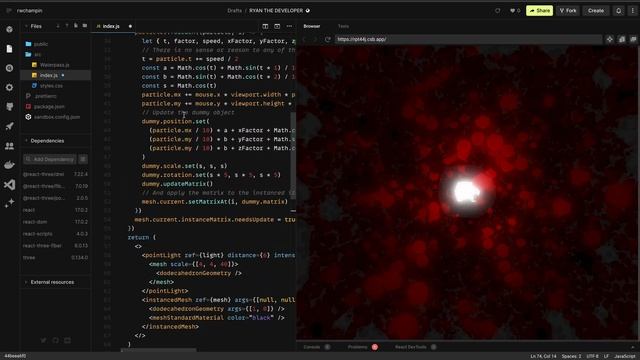
Task: Refresh the preview browser
Action: (x=327, y=39)
